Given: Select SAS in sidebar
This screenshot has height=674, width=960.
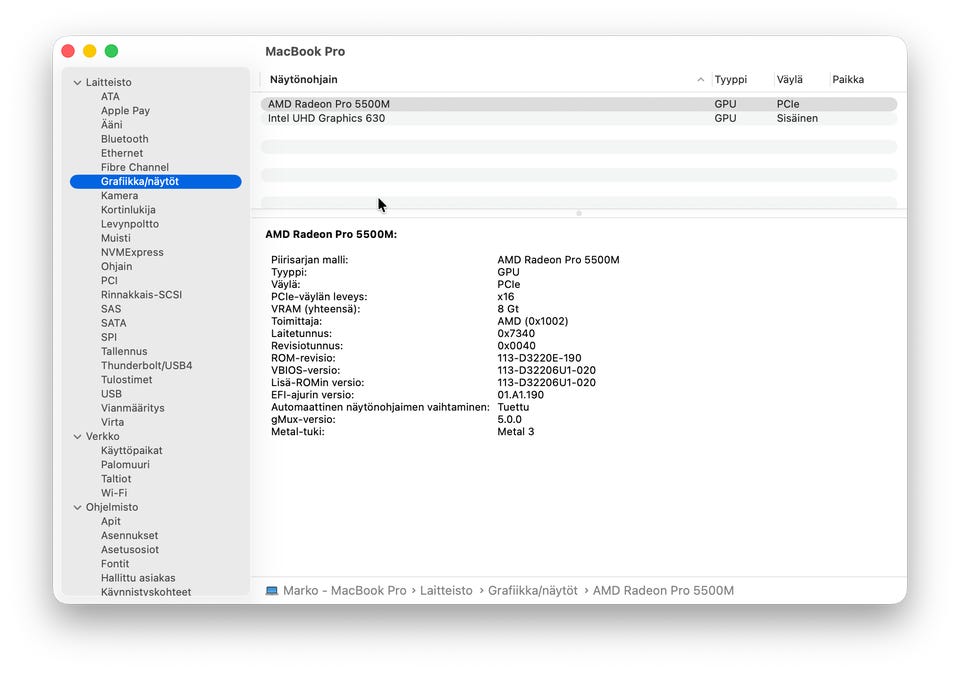Looking at the screenshot, I should tap(111, 309).
